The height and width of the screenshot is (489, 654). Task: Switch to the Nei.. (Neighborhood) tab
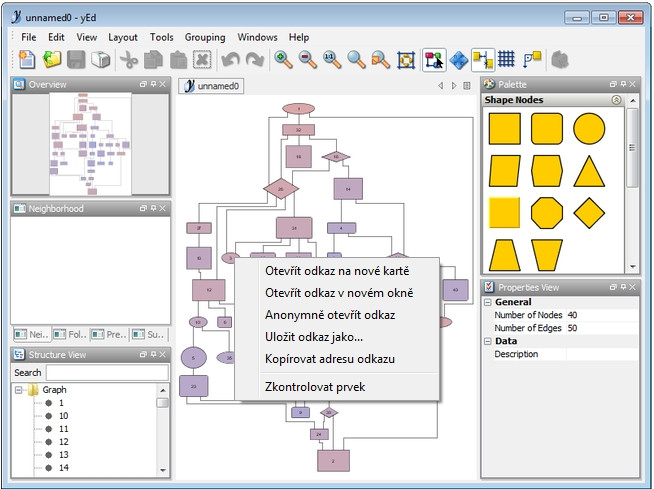pos(32,334)
